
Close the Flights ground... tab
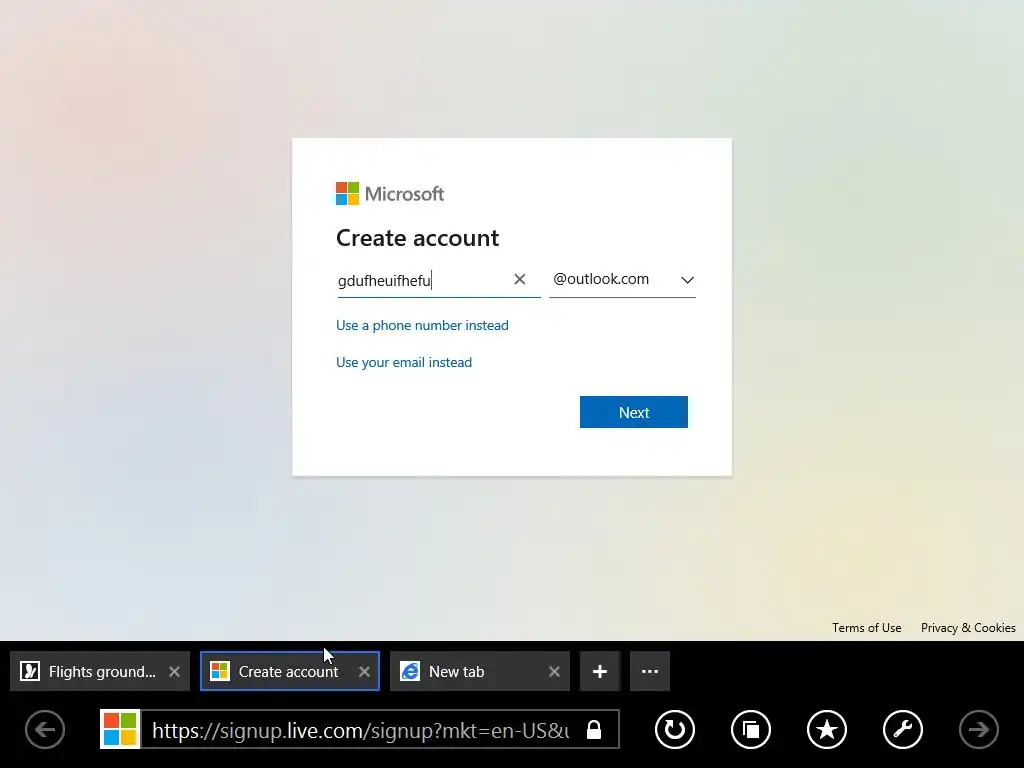[x=174, y=671]
